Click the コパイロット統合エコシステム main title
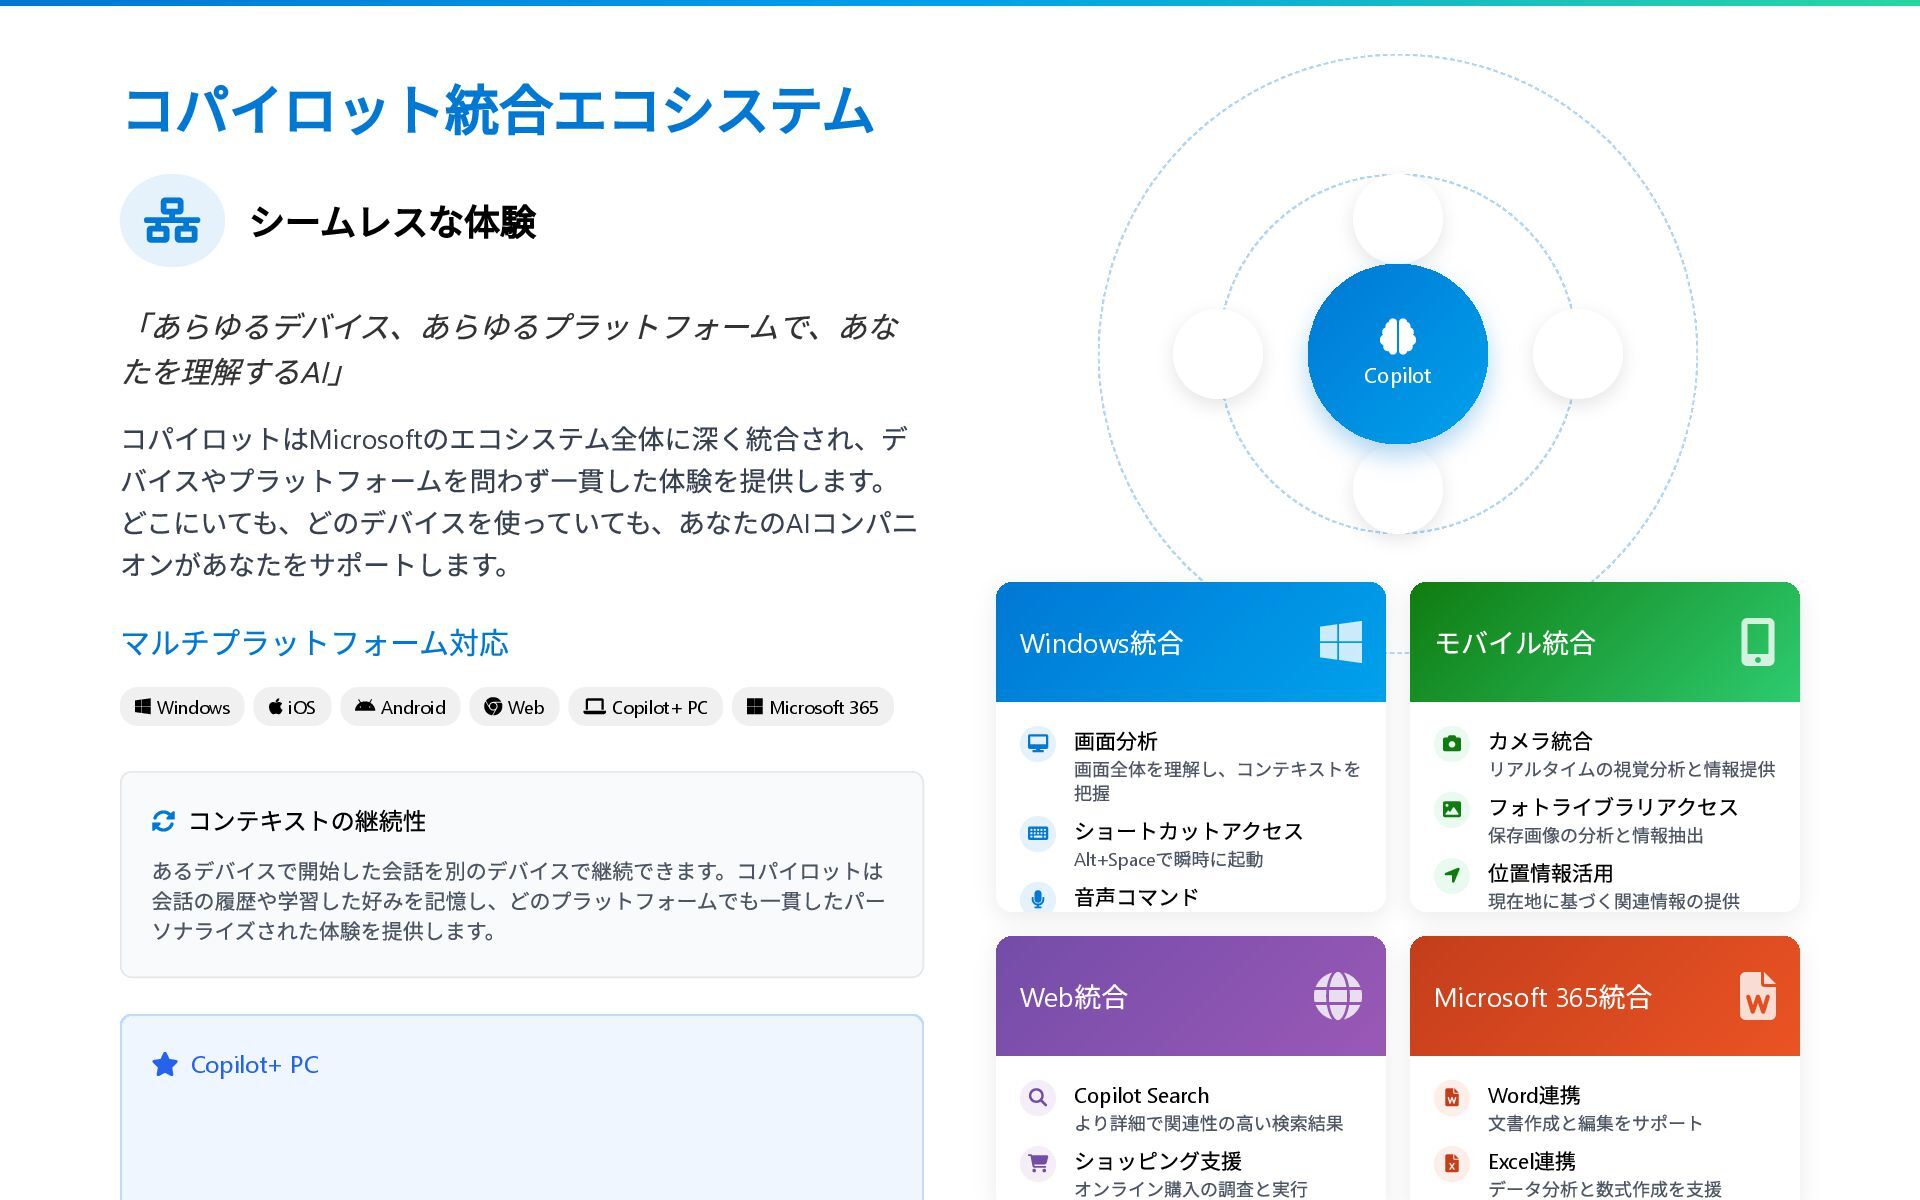Screen dimensions: 1920x1200 tap(499, 110)
